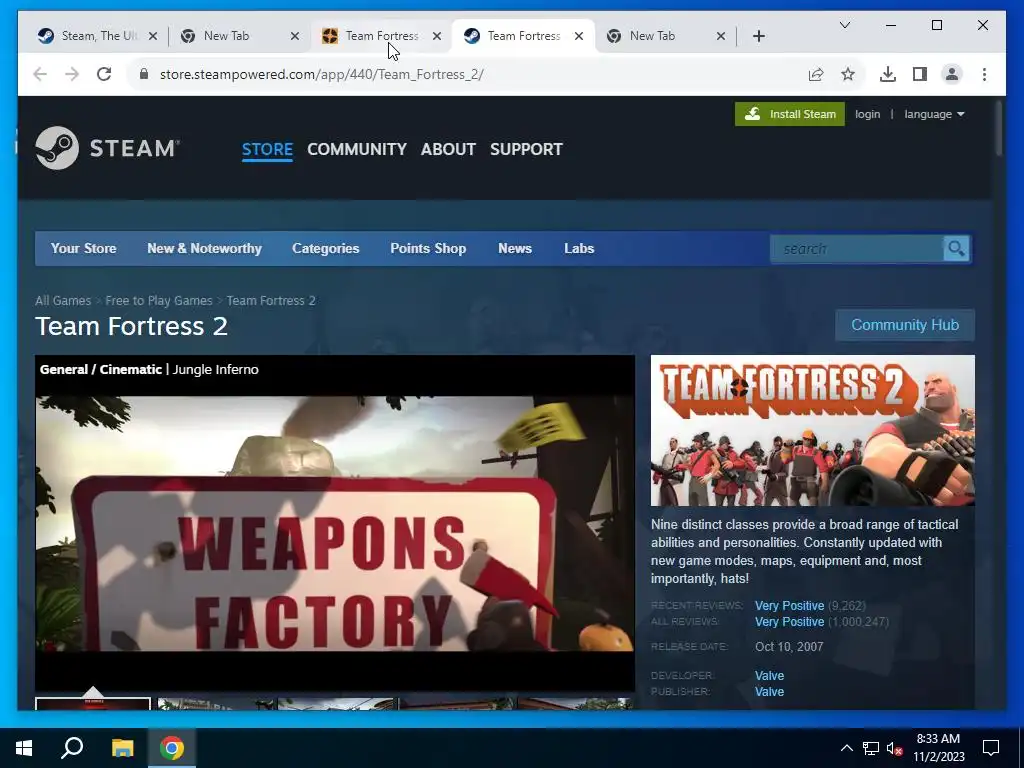Open the SUPPORT header link

[x=526, y=150]
